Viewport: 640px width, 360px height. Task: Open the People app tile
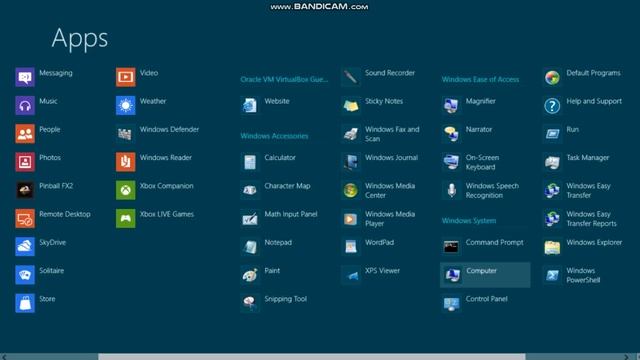[25, 133]
